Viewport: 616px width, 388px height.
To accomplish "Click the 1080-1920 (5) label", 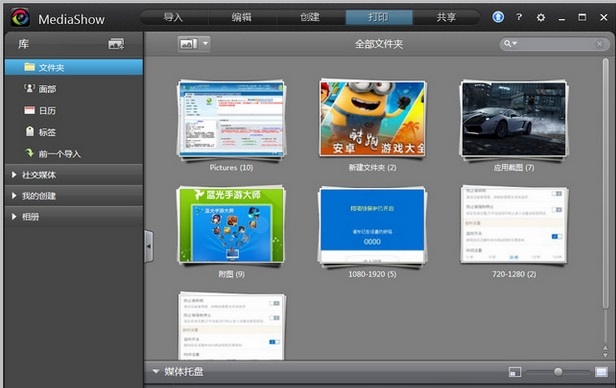I will coord(372,274).
